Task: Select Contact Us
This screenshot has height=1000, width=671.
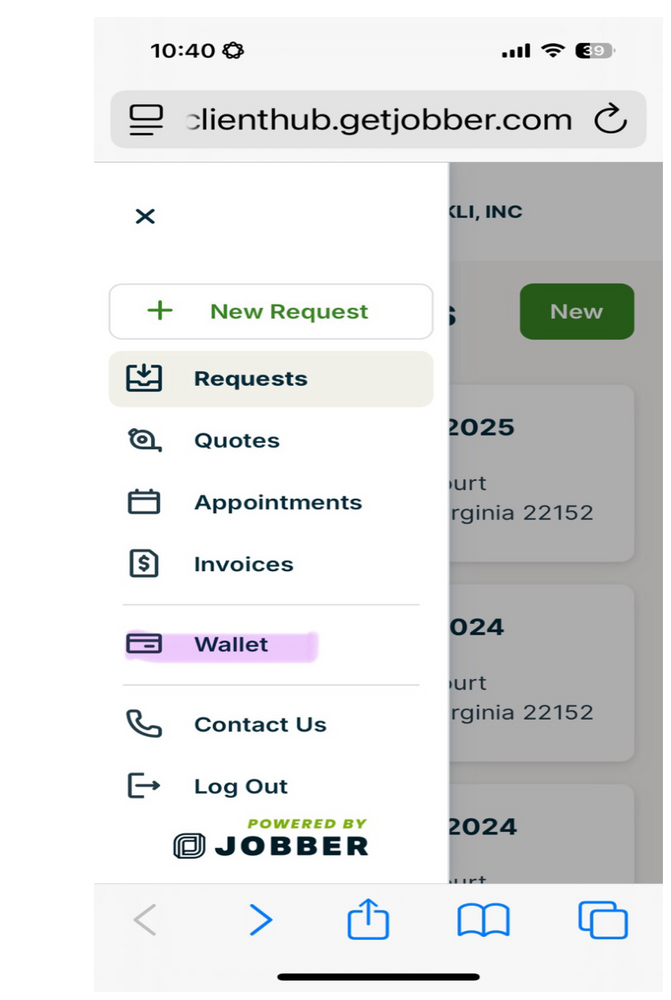Action: coord(260,725)
